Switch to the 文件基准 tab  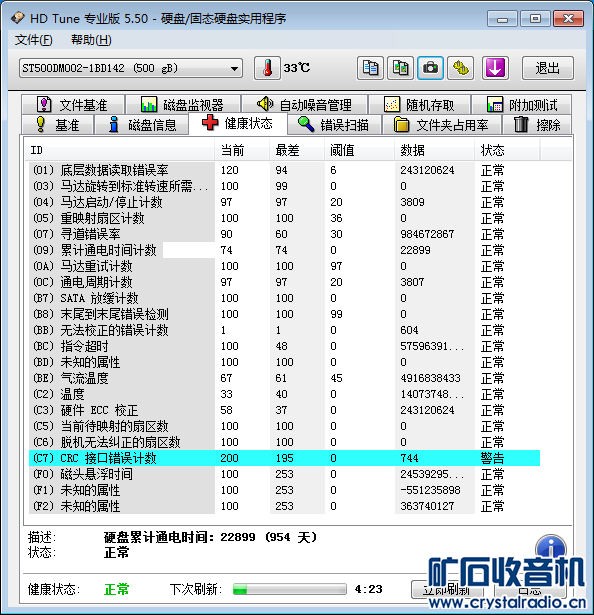(73, 104)
